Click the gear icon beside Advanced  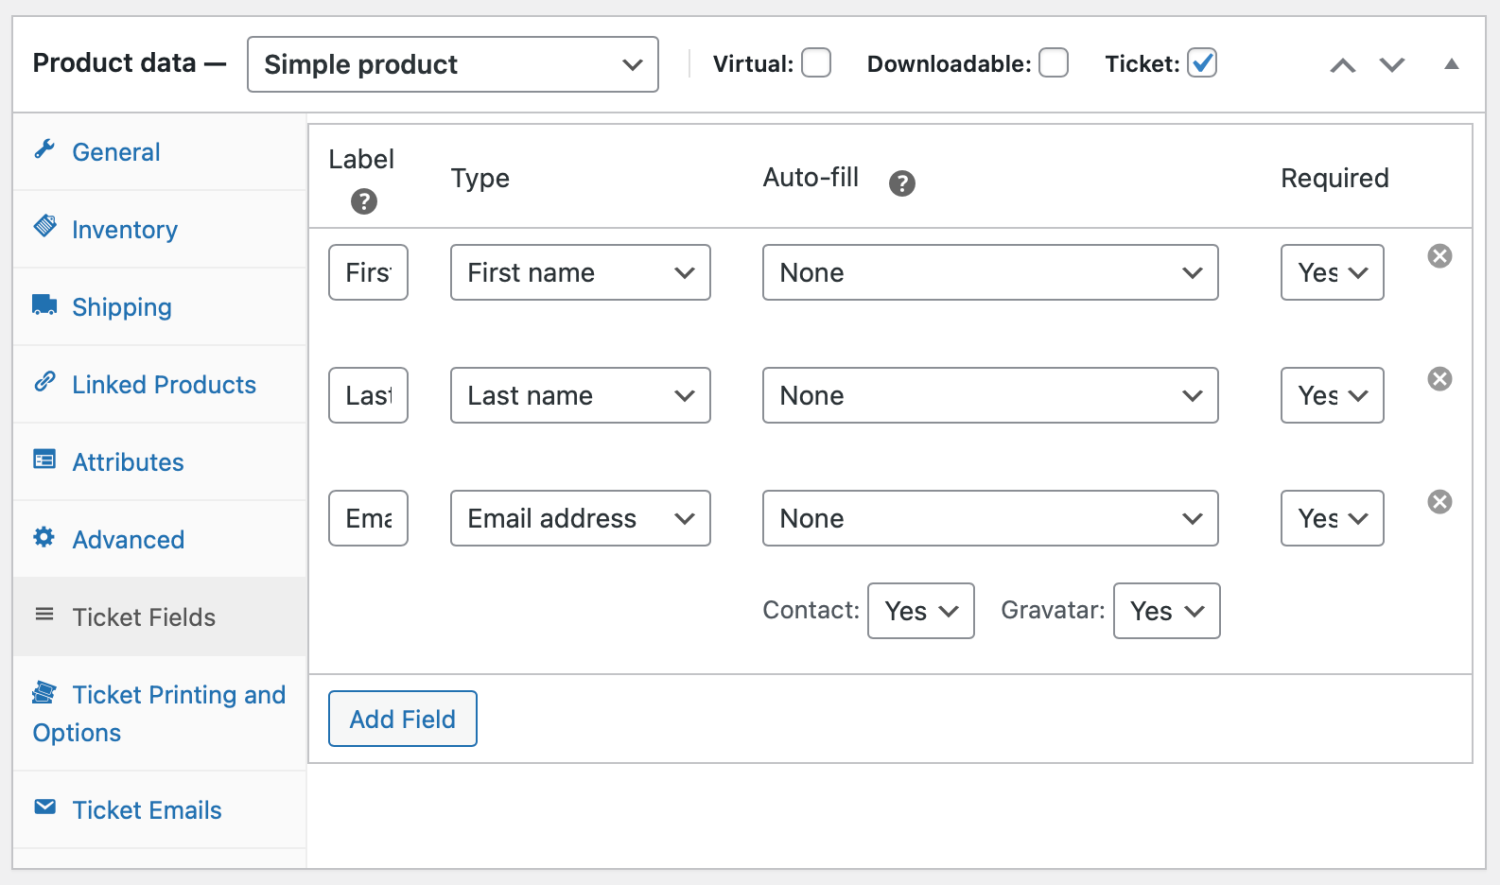44,537
